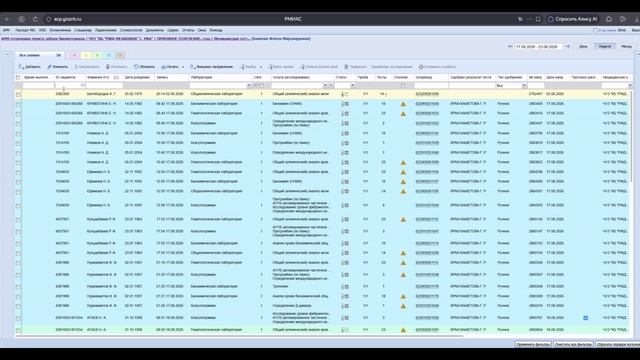Select orange colored status tab

(120, 55)
